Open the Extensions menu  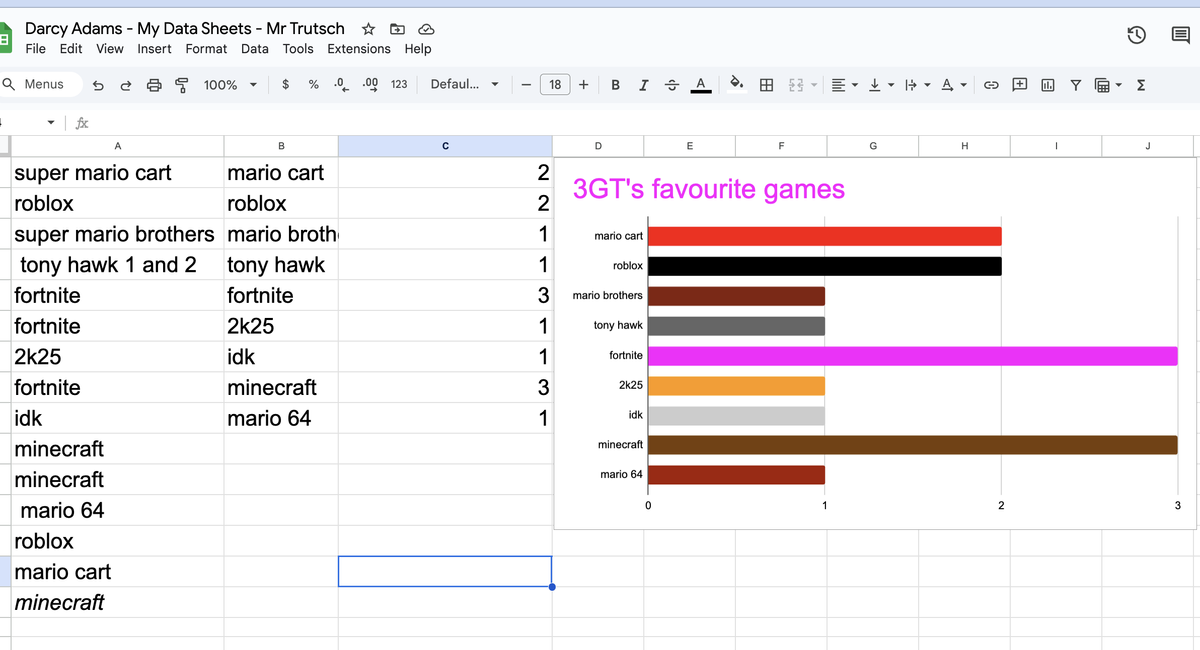click(x=359, y=49)
